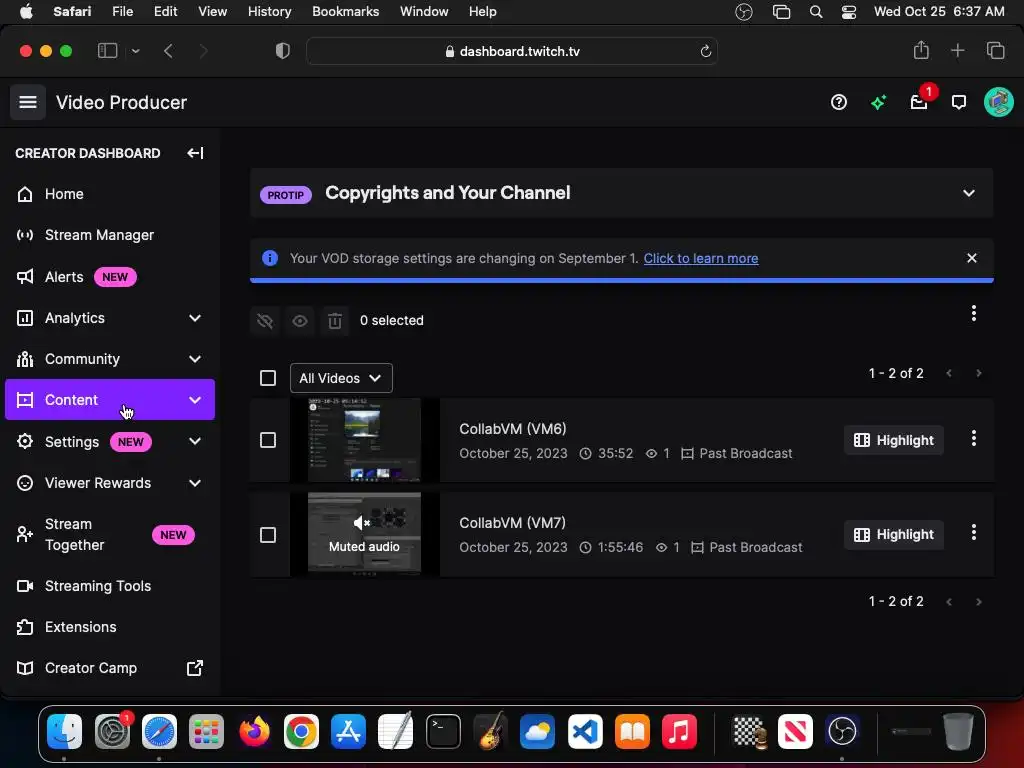The width and height of the screenshot is (1024, 768).
Task: Collapse the Creator Dashboard sidebar arrow
Action: pyautogui.click(x=195, y=153)
